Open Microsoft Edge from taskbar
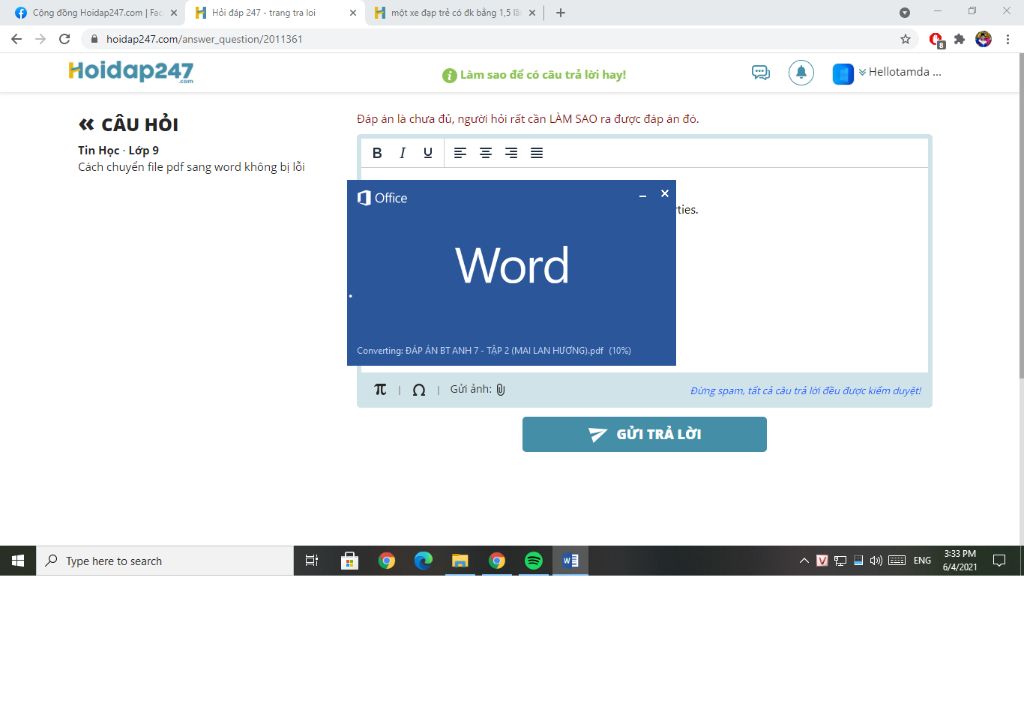The width and height of the screenshot is (1024, 709). tap(423, 561)
